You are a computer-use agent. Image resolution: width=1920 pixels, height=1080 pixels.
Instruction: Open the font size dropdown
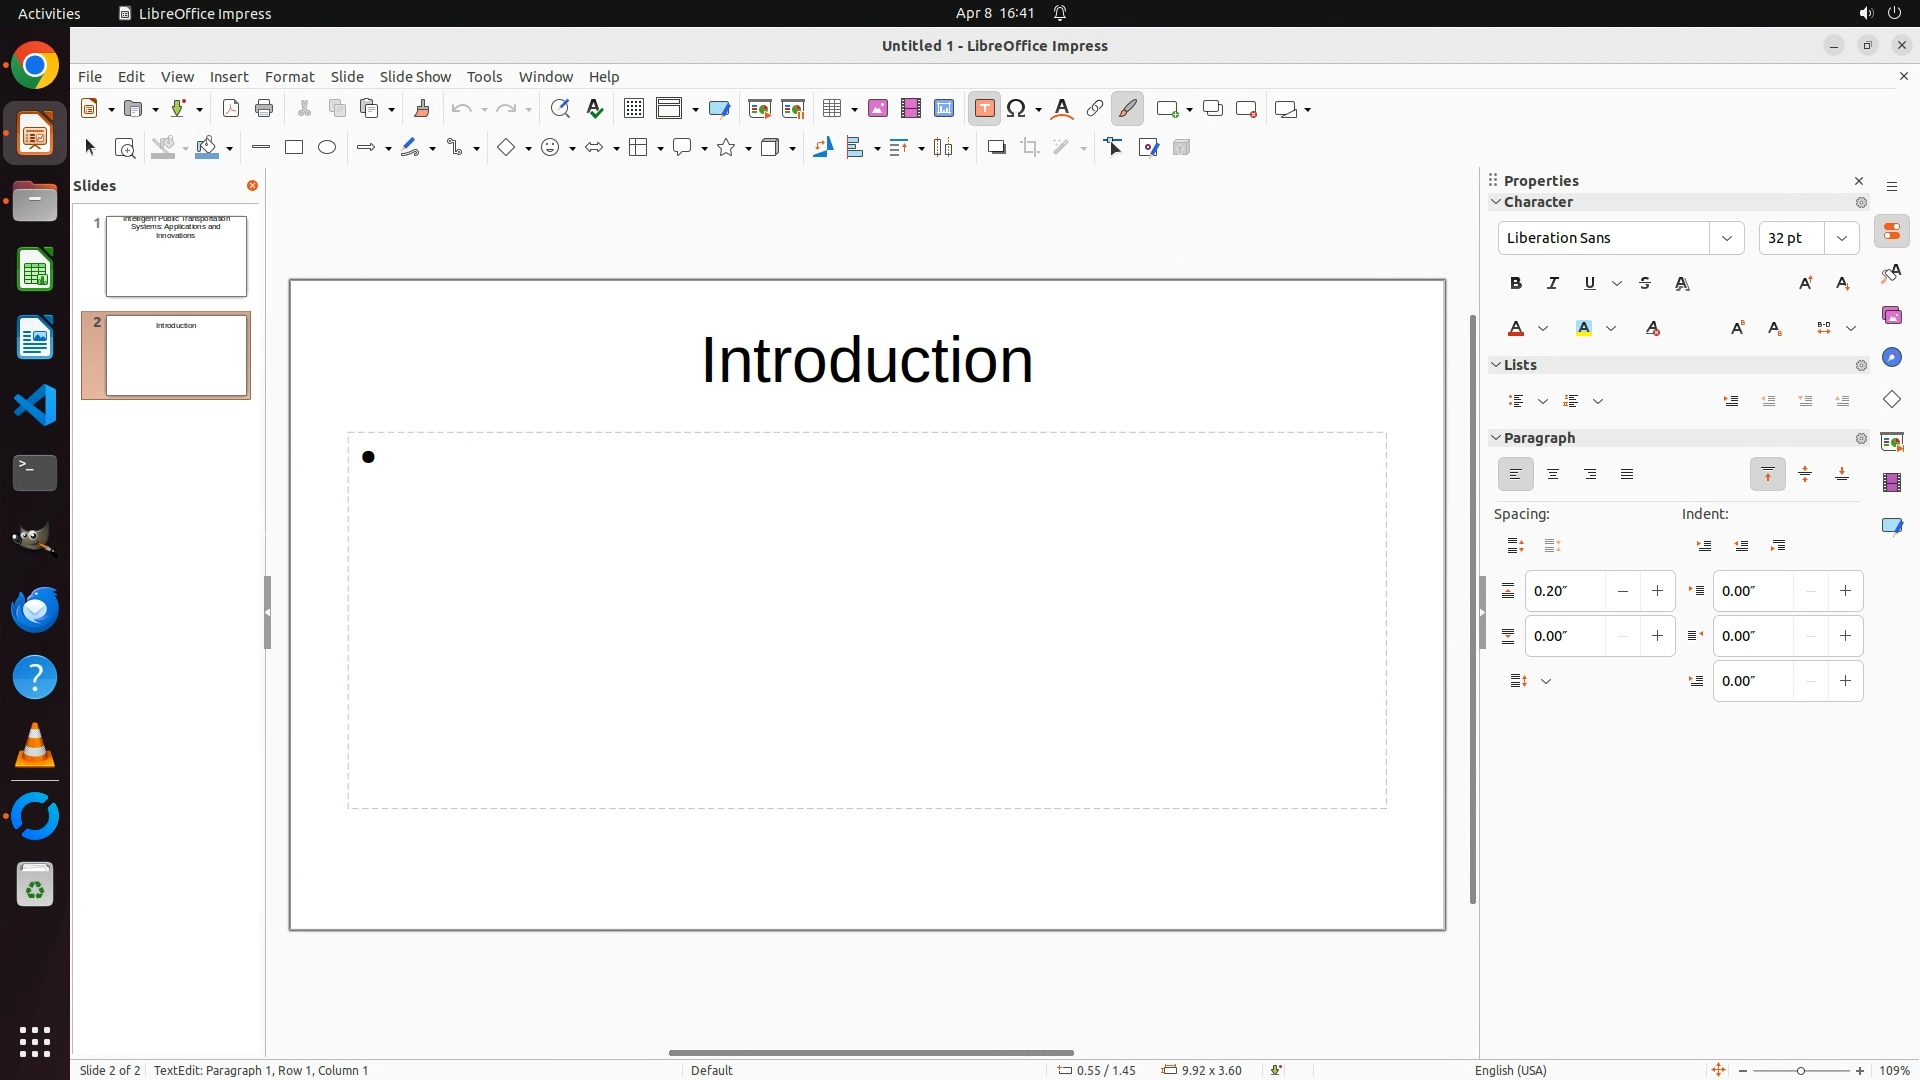pyautogui.click(x=1842, y=238)
